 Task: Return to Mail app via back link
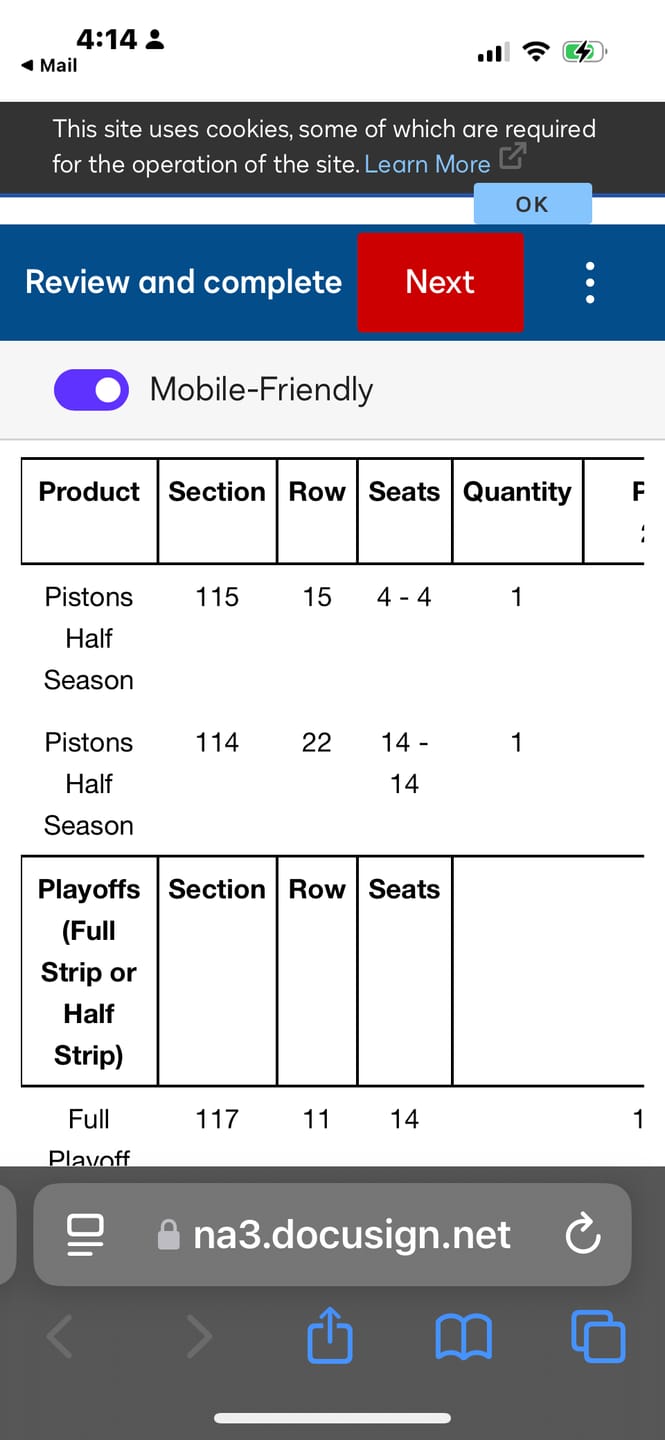pos(49,65)
